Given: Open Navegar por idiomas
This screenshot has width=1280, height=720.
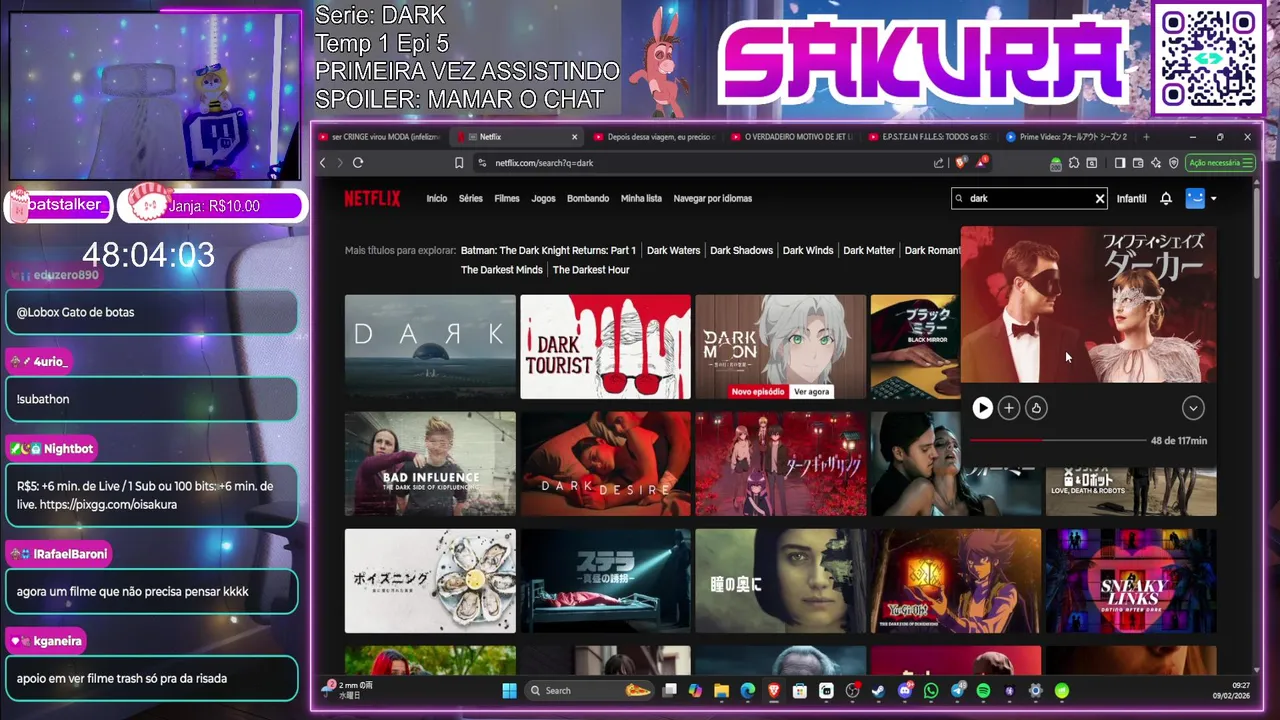Looking at the screenshot, I should [x=713, y=198].
